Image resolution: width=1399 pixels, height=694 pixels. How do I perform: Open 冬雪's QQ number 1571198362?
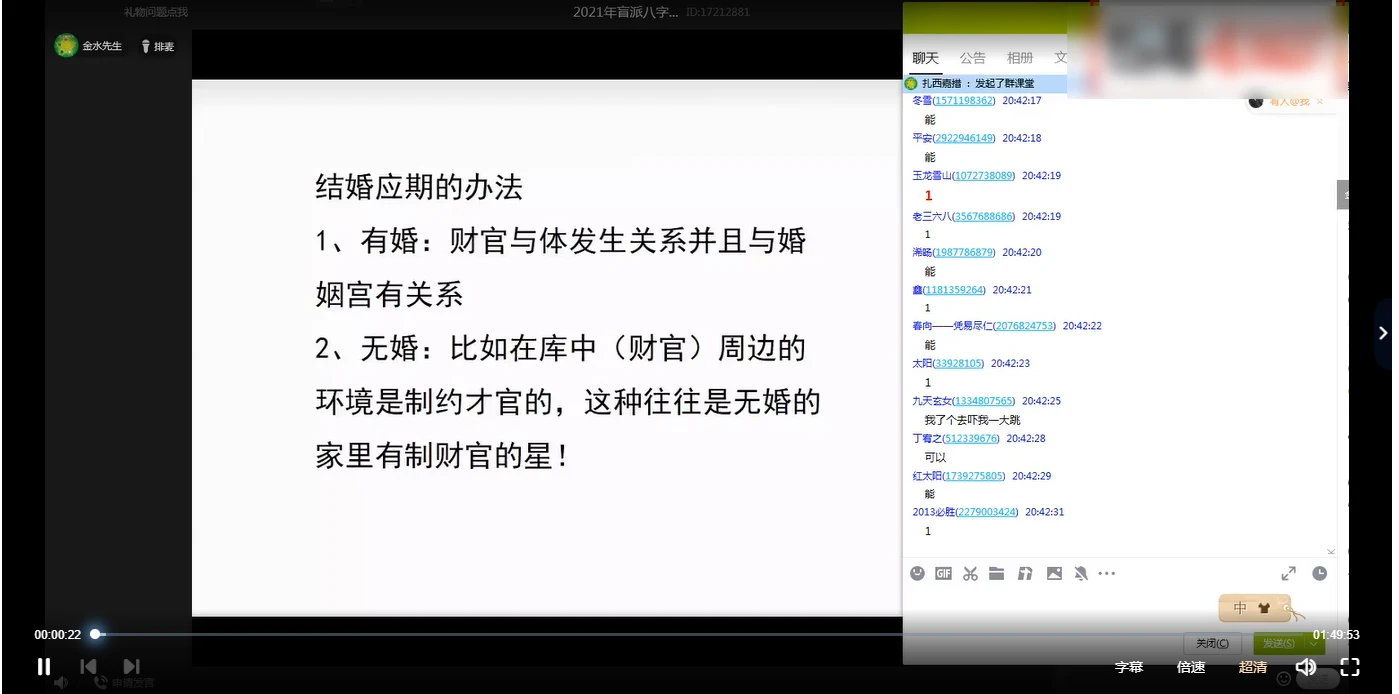click(x=964, y=101)
